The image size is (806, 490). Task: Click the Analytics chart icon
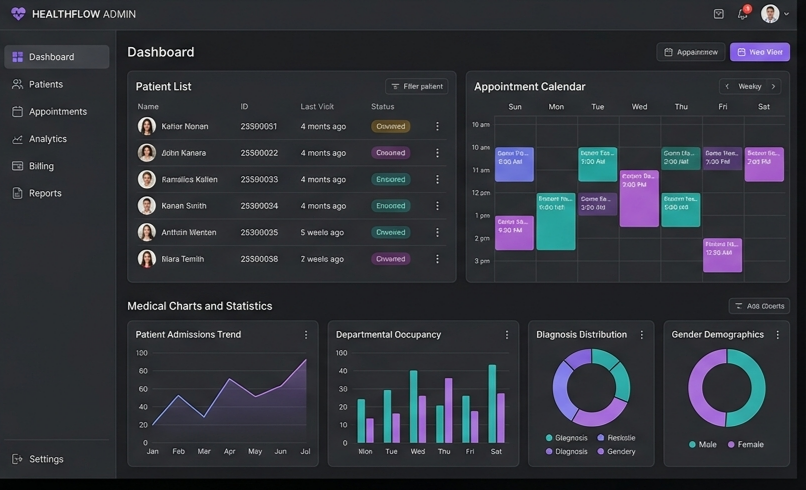coord(17,139)
